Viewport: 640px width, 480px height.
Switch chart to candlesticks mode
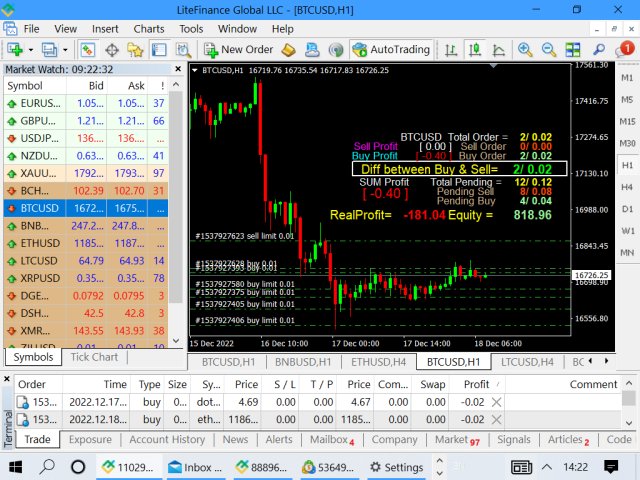click(475, 50)
